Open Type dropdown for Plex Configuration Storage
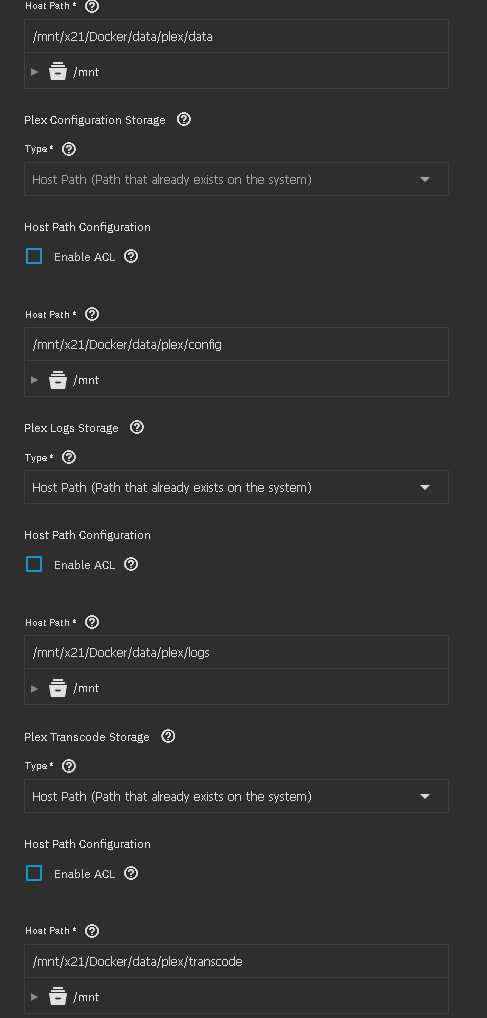Viewport: 487px width, 1018px height. tap(236, 179)
